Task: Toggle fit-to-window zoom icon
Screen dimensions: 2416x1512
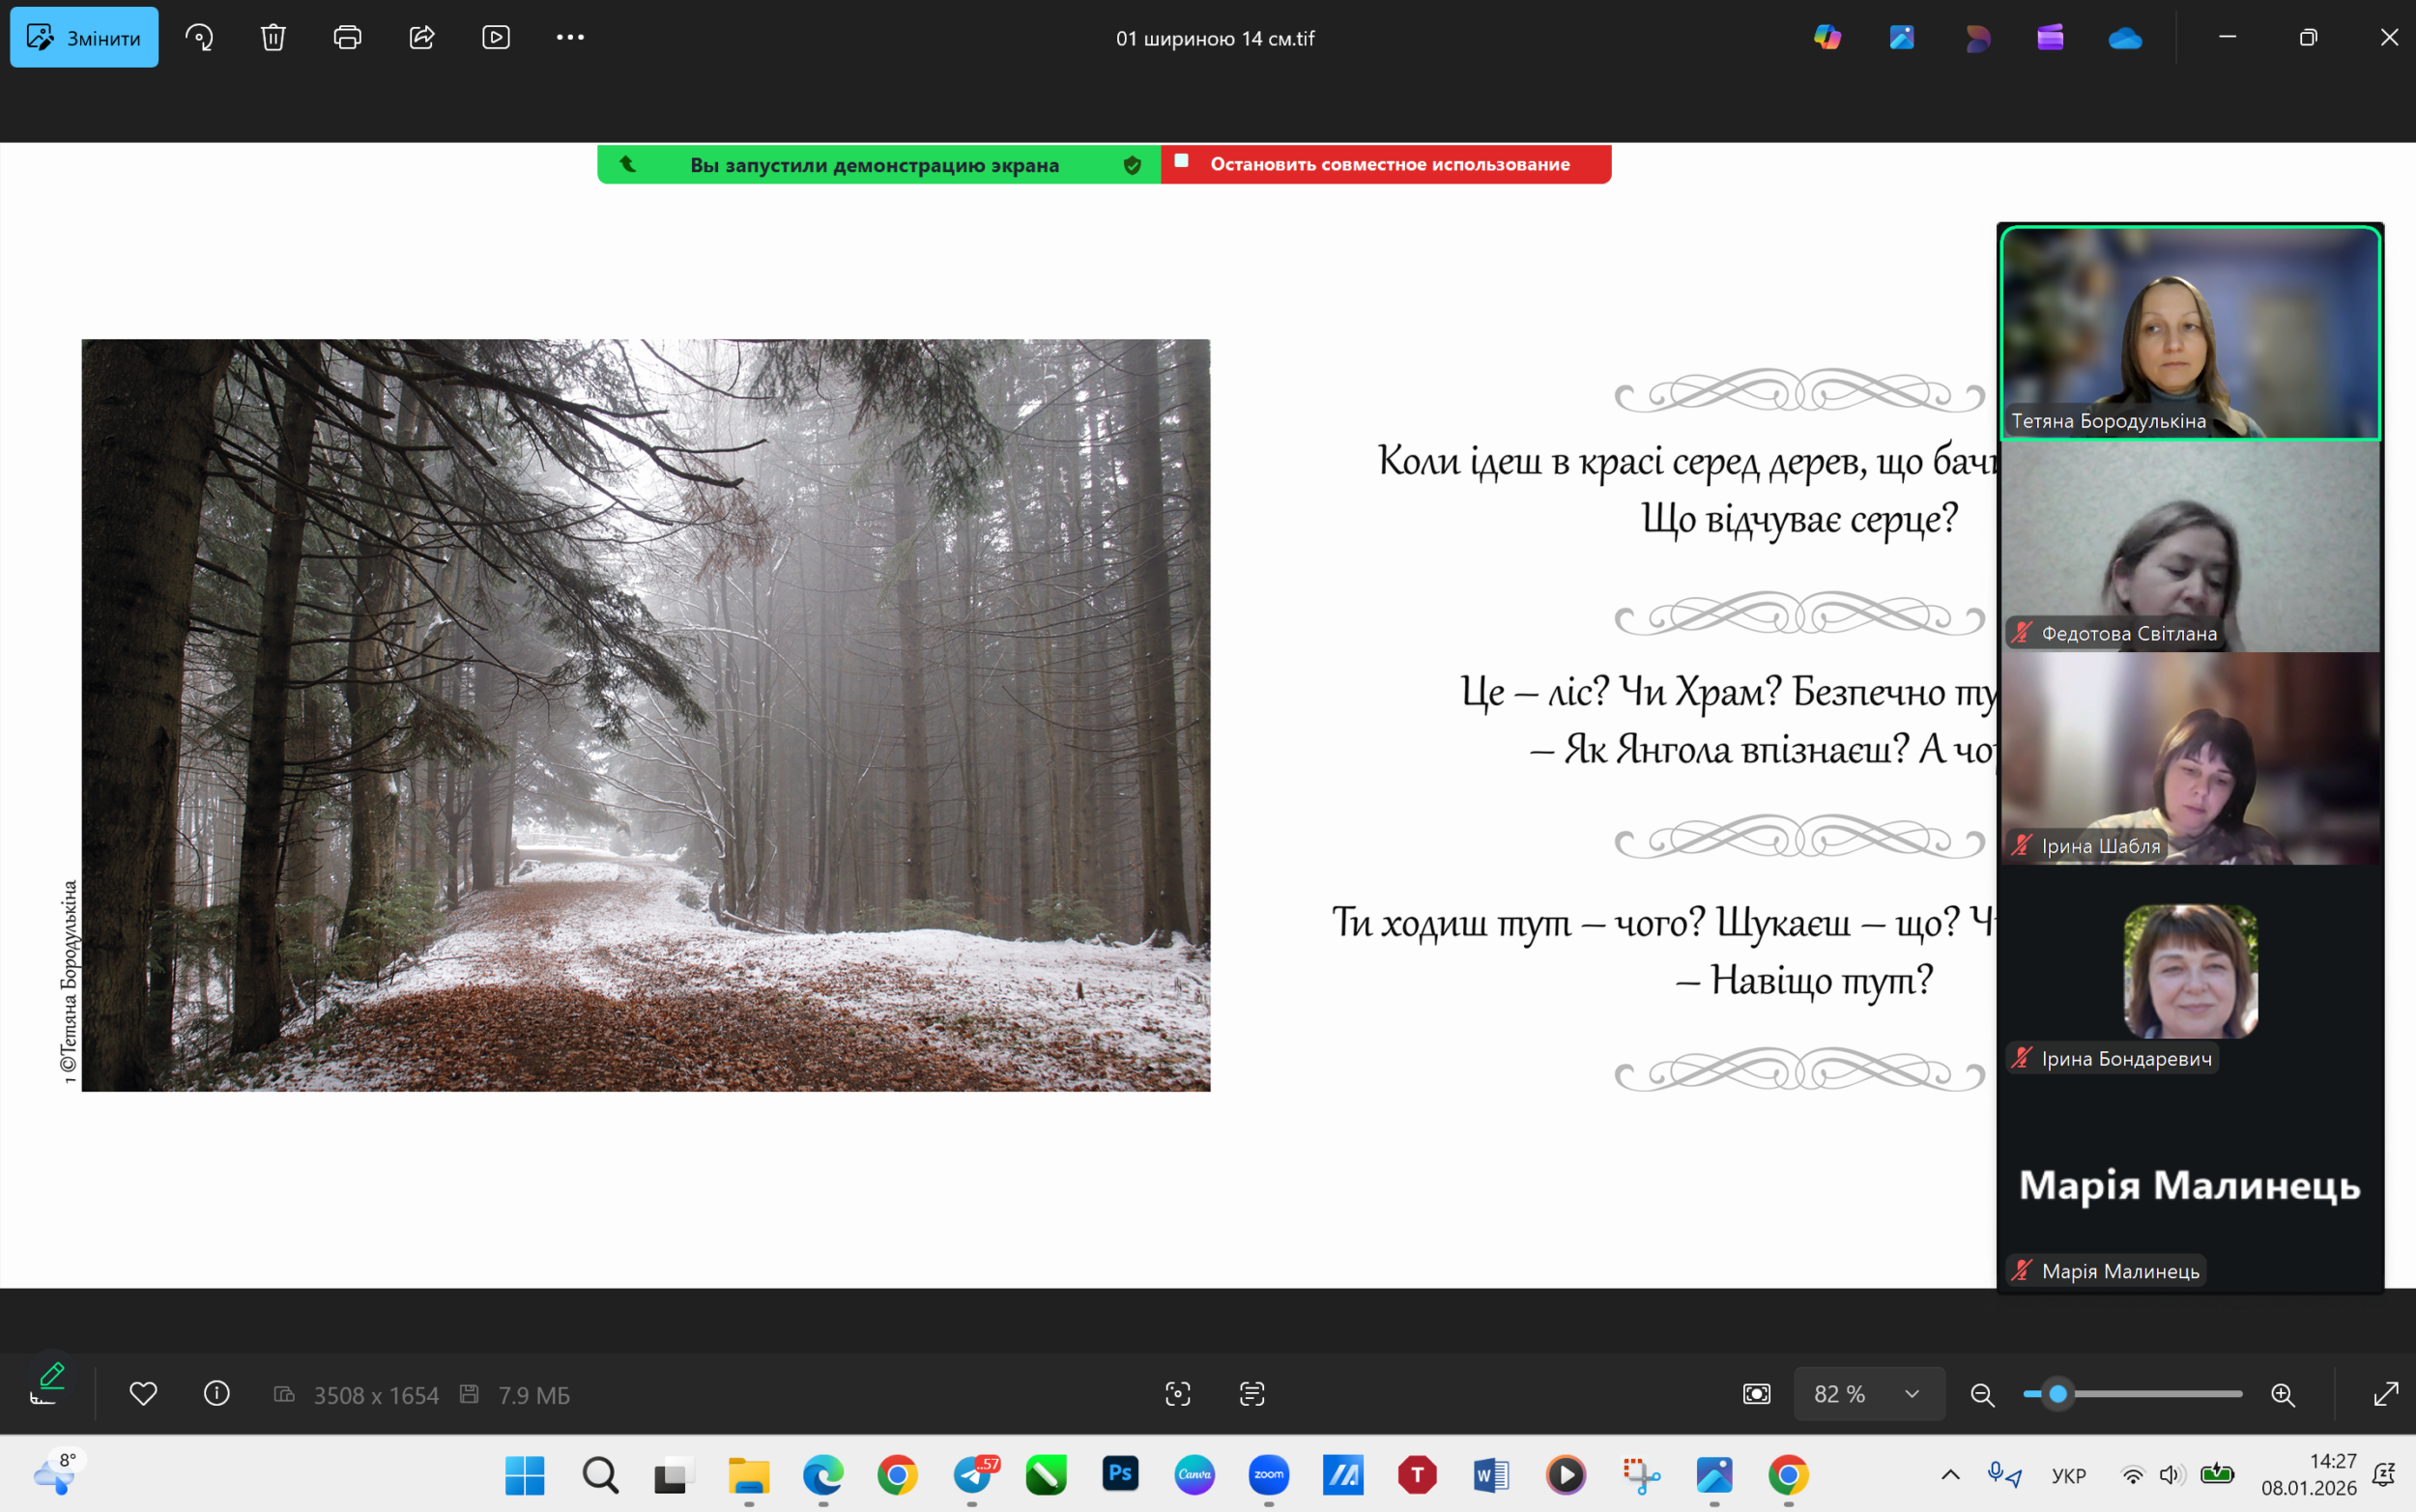Action: [1756, 1394]
